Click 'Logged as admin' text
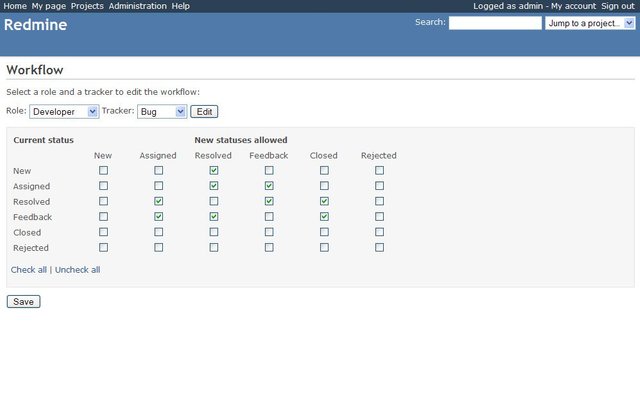The height and width of the screenshot is (417, 640). coord(508,6)
